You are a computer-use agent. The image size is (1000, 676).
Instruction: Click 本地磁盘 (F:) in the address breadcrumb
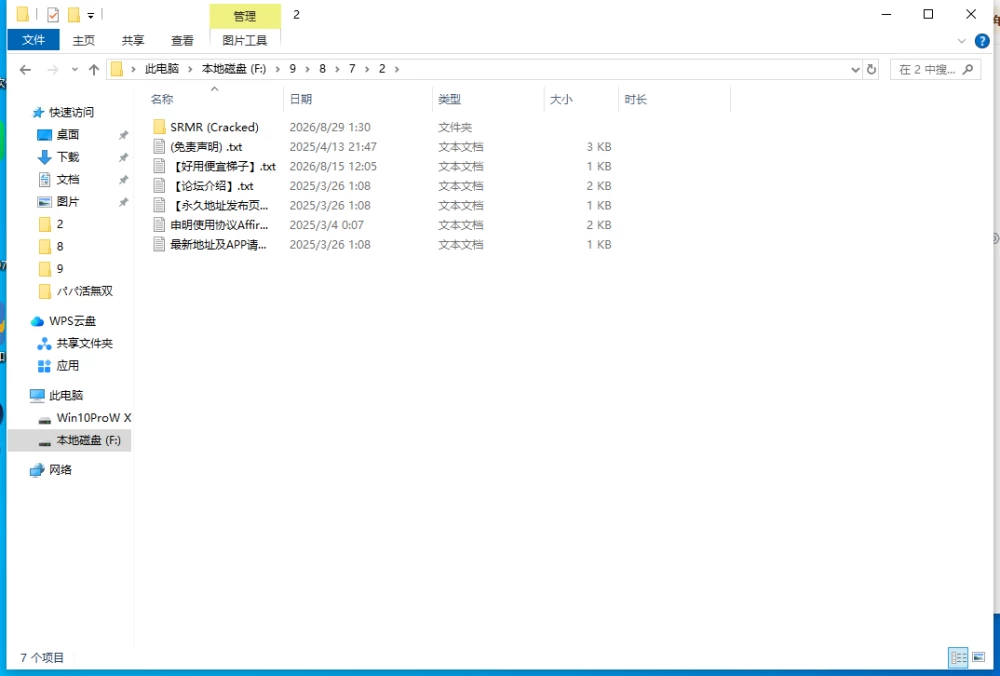pos(234,69)
